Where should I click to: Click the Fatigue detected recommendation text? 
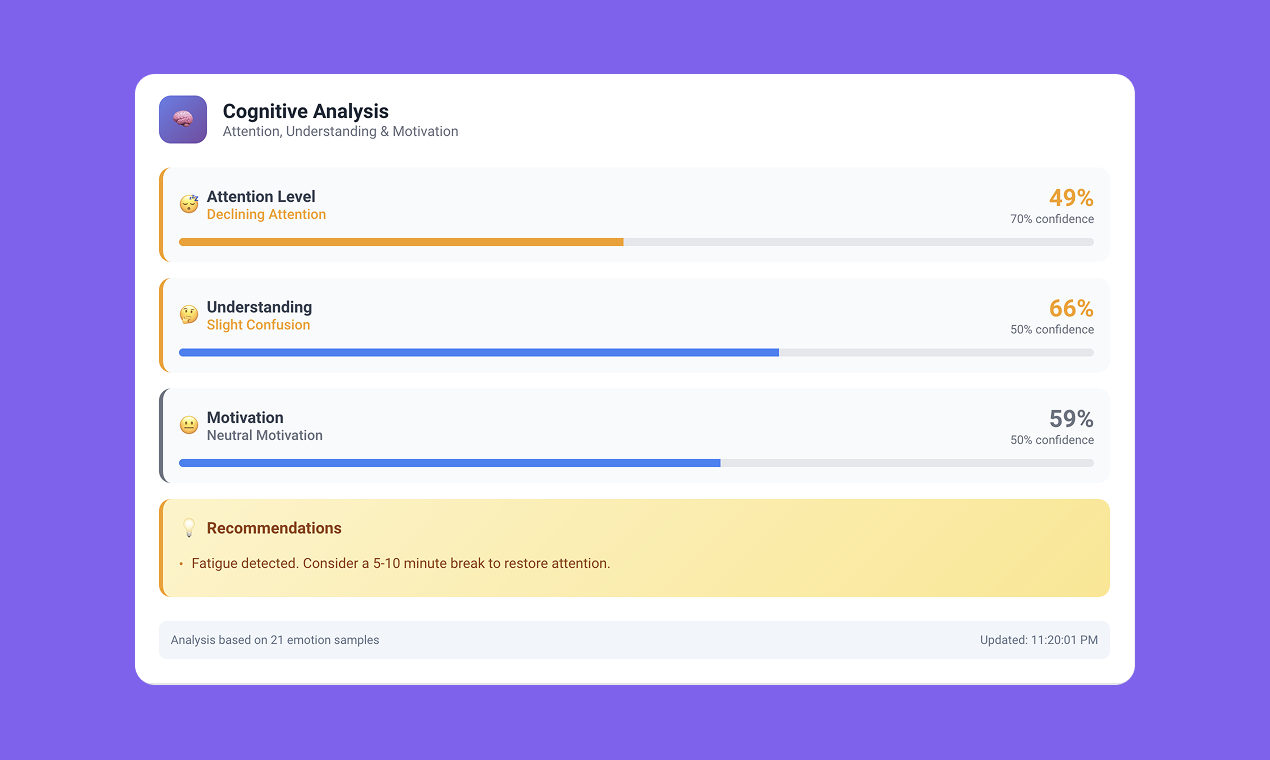click(401, 563)
